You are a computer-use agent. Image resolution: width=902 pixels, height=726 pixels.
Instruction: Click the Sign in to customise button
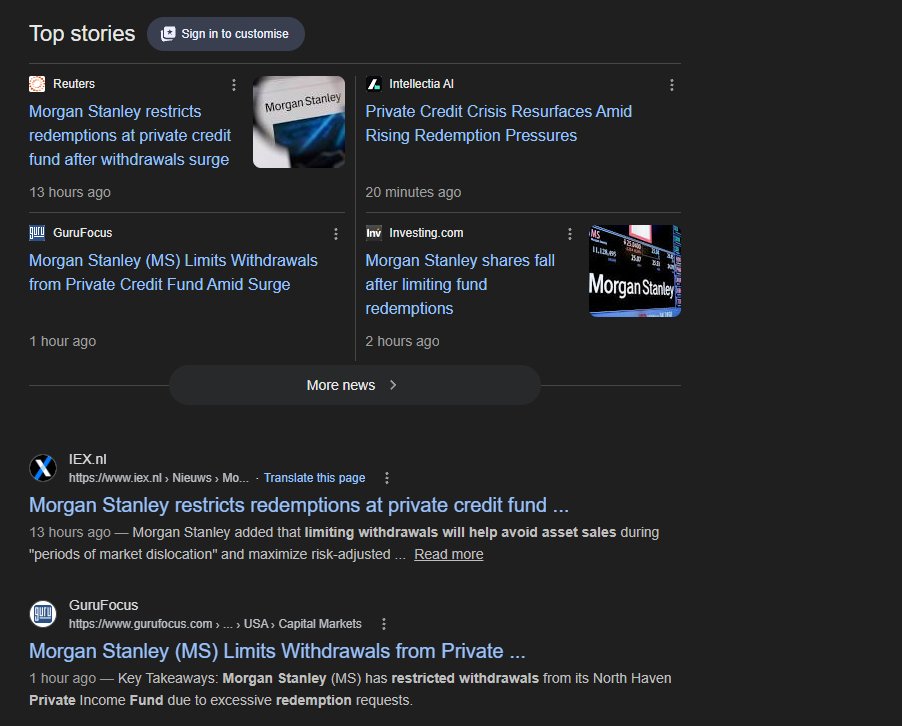[x=226, y=34]
